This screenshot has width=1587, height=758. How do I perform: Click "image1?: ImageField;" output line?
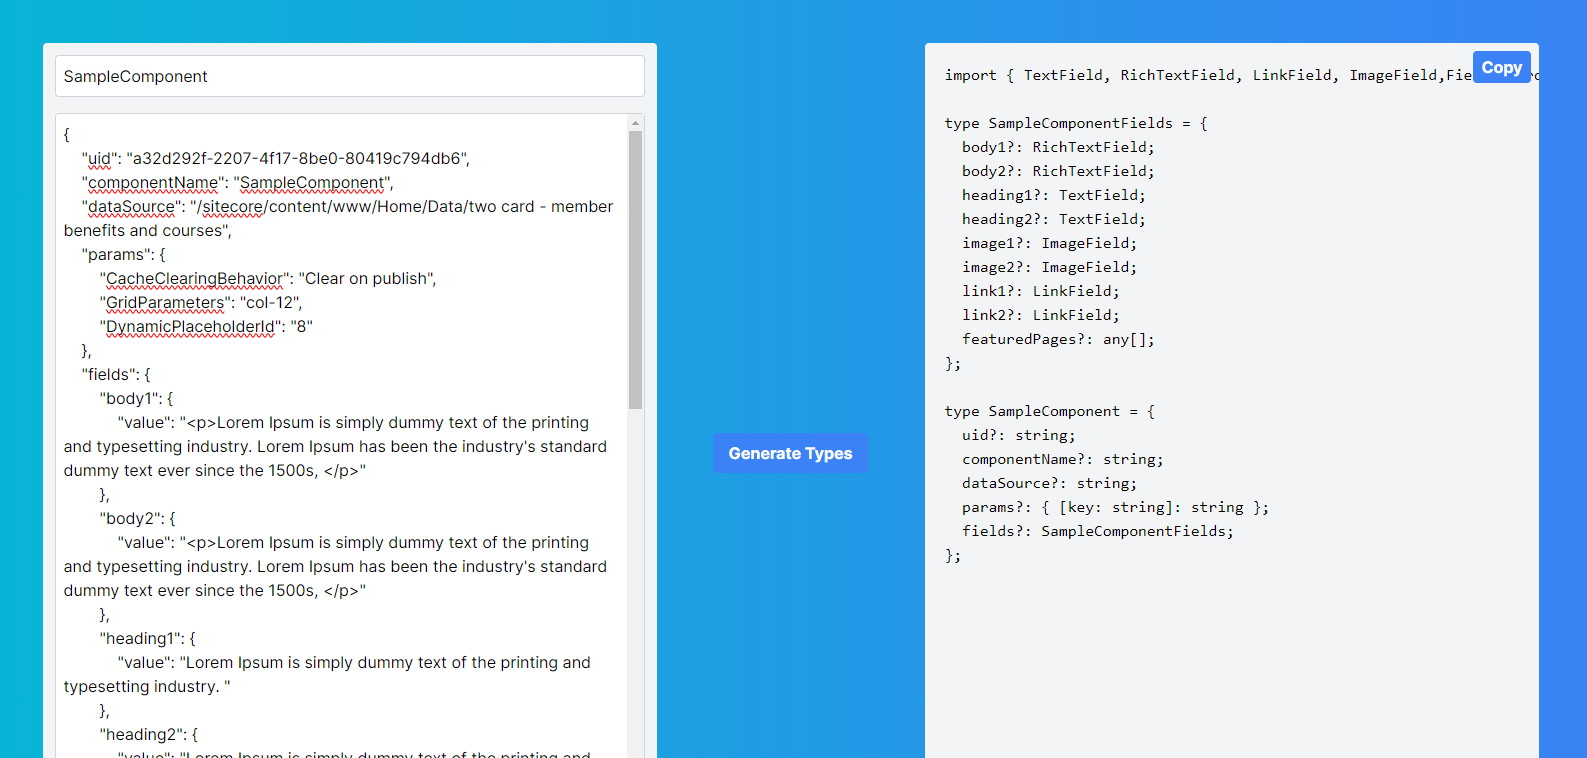coord(1050,243)
